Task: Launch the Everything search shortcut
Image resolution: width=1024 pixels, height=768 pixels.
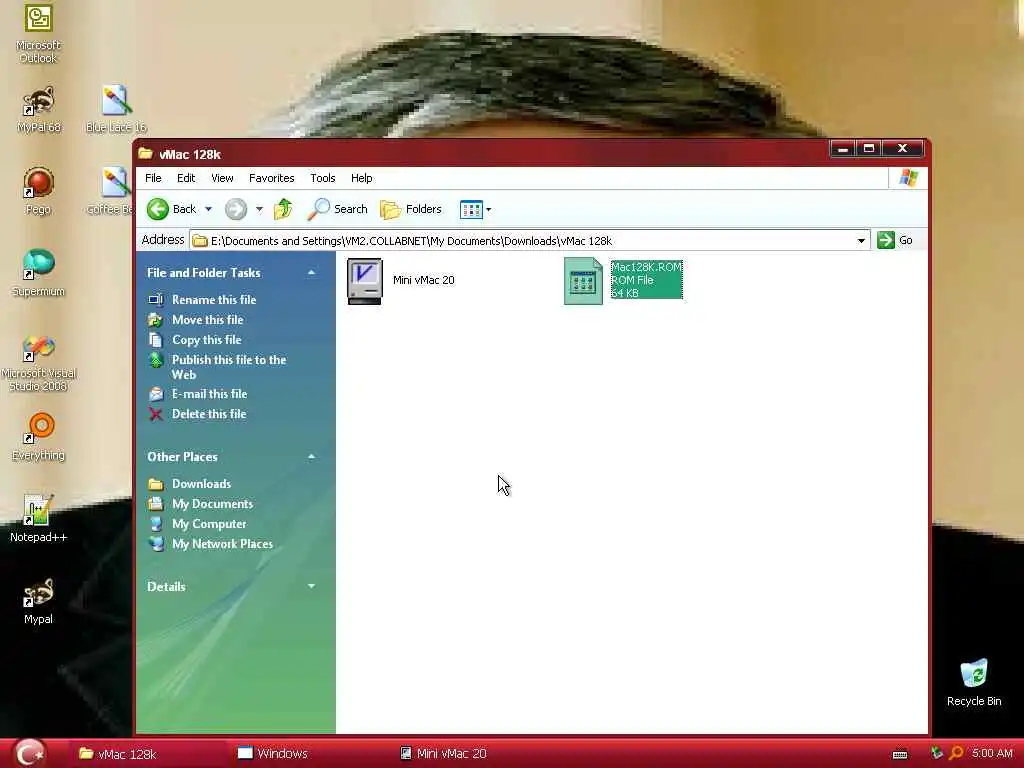Action: (x=39, y=437)
